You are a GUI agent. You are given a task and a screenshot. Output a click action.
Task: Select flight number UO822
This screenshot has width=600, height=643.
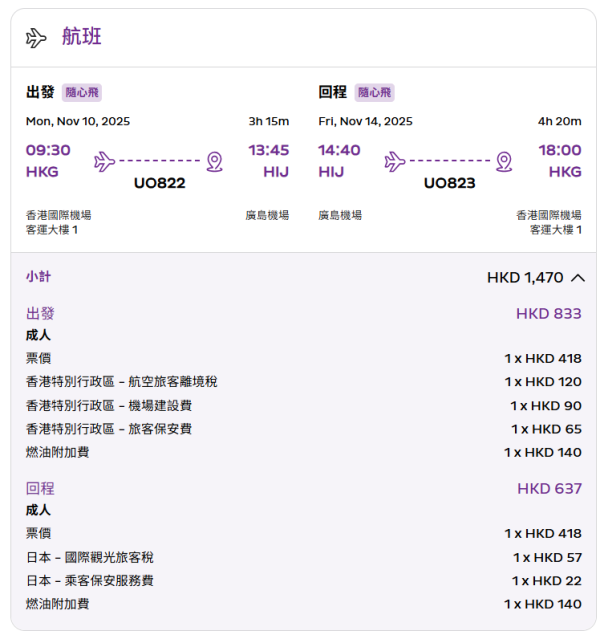pos(160,183)
